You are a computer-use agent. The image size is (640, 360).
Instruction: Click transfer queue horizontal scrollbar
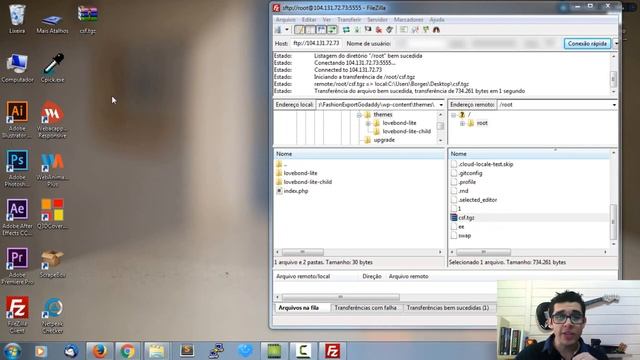[341, 297]
